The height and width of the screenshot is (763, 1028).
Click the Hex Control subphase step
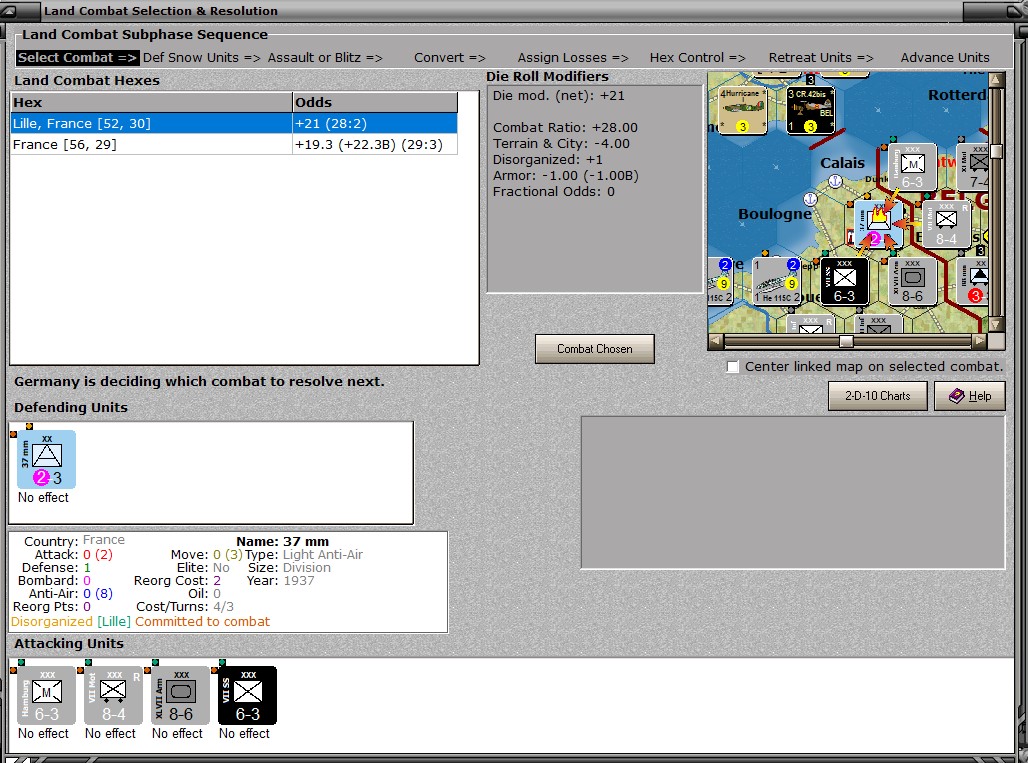[x=698, y=58]
